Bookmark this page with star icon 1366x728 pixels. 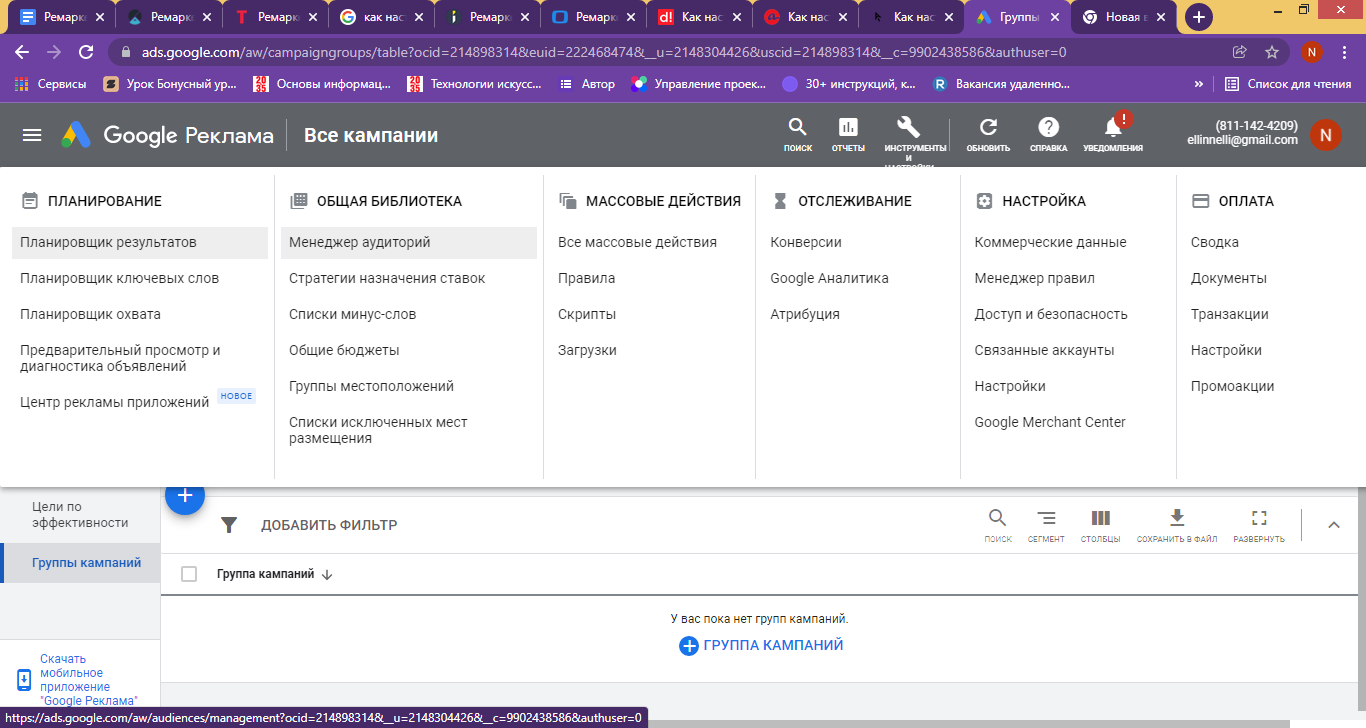click(1272, 52)
